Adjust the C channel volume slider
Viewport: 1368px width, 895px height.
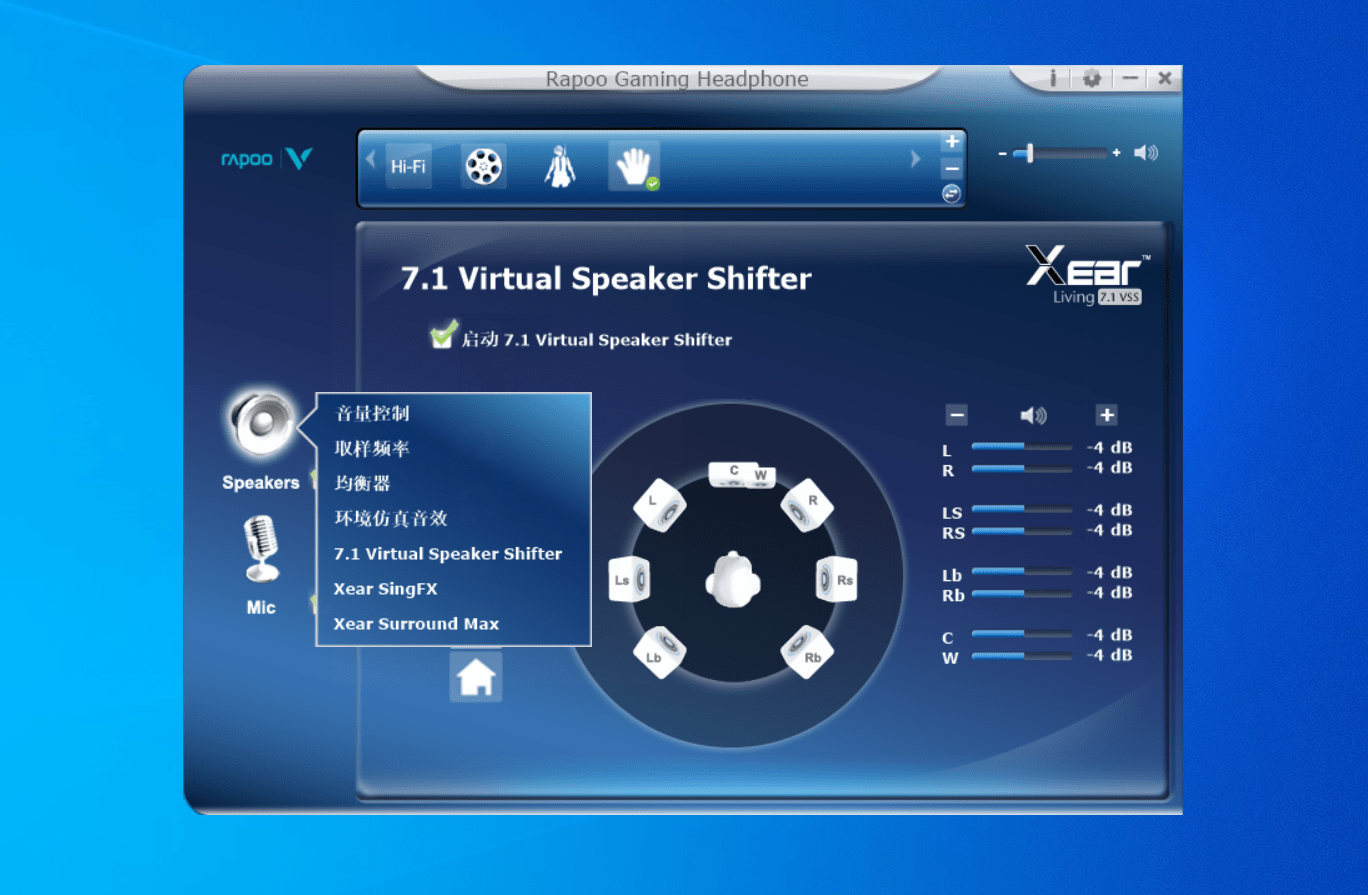1021,634
